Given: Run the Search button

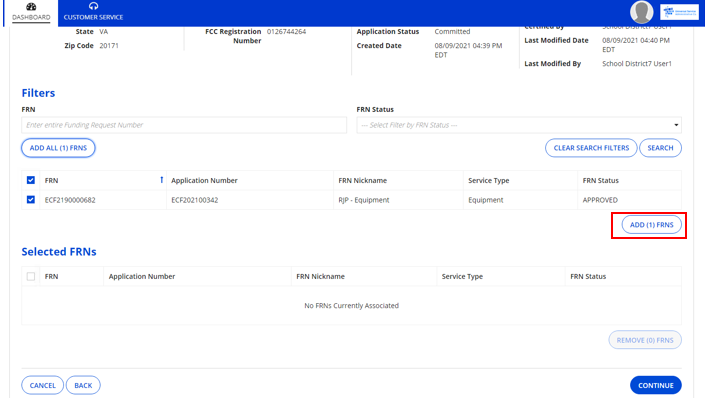Looking at the screenshot, I should tap(660, 148).
